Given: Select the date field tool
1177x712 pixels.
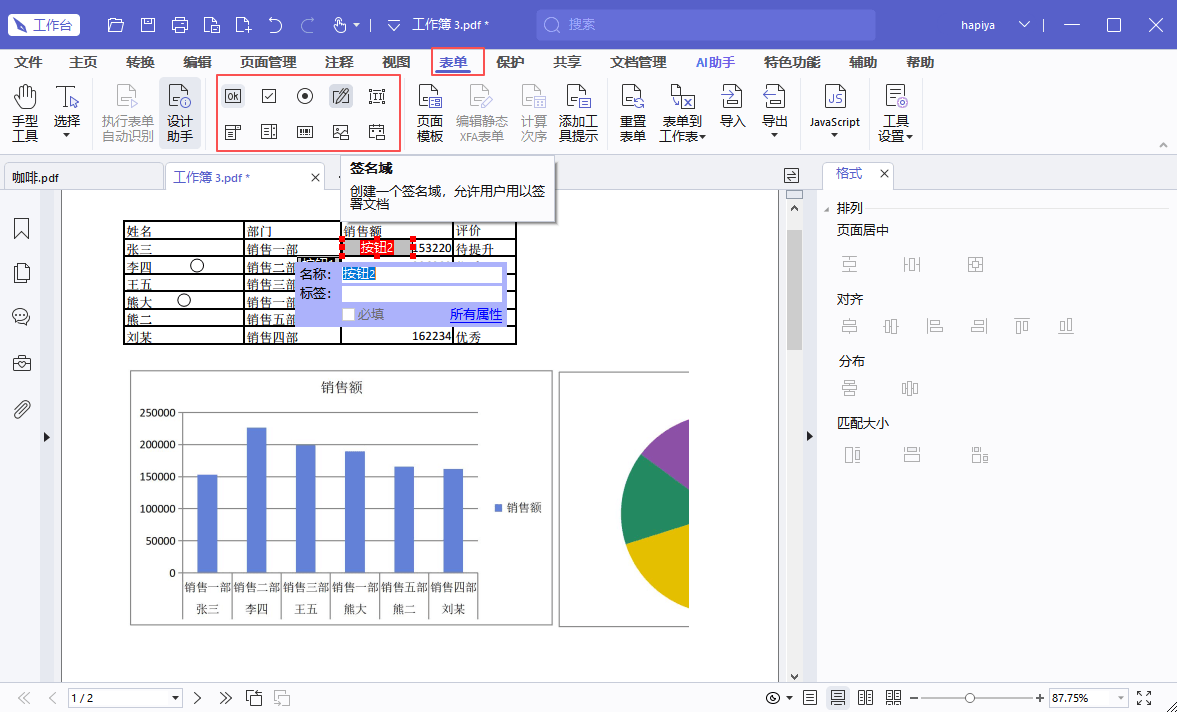Looking at the screenshot, I should tap(377, 133).
